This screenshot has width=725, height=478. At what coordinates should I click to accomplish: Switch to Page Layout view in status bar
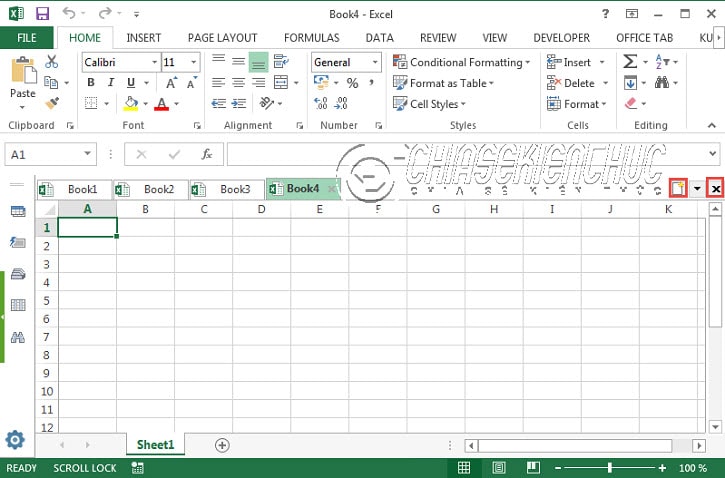[498, 468]
